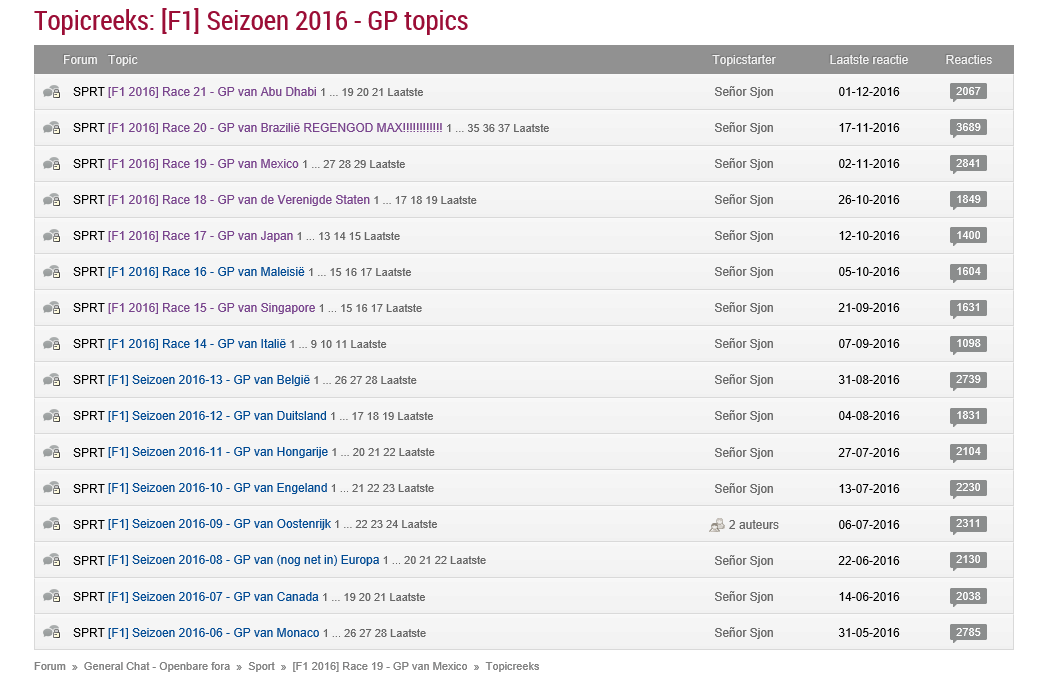Open topic GP van (nog net in) Europa
This screenshot has width=1049, height=689.
(244, 561)
